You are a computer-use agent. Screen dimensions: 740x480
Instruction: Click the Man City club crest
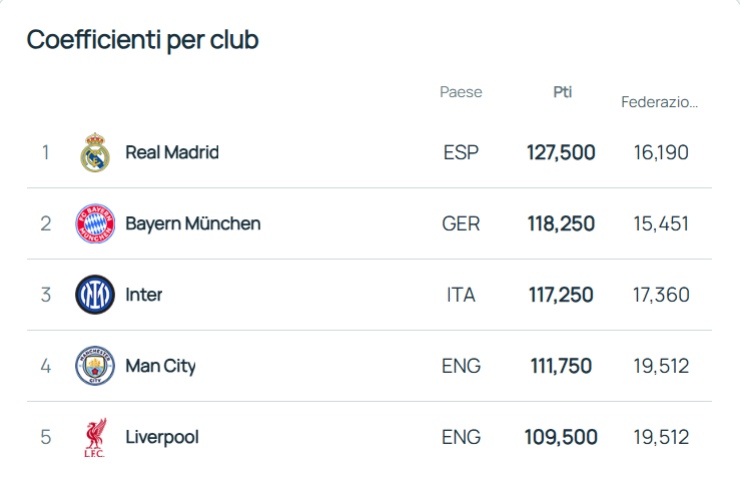[95, 366]
